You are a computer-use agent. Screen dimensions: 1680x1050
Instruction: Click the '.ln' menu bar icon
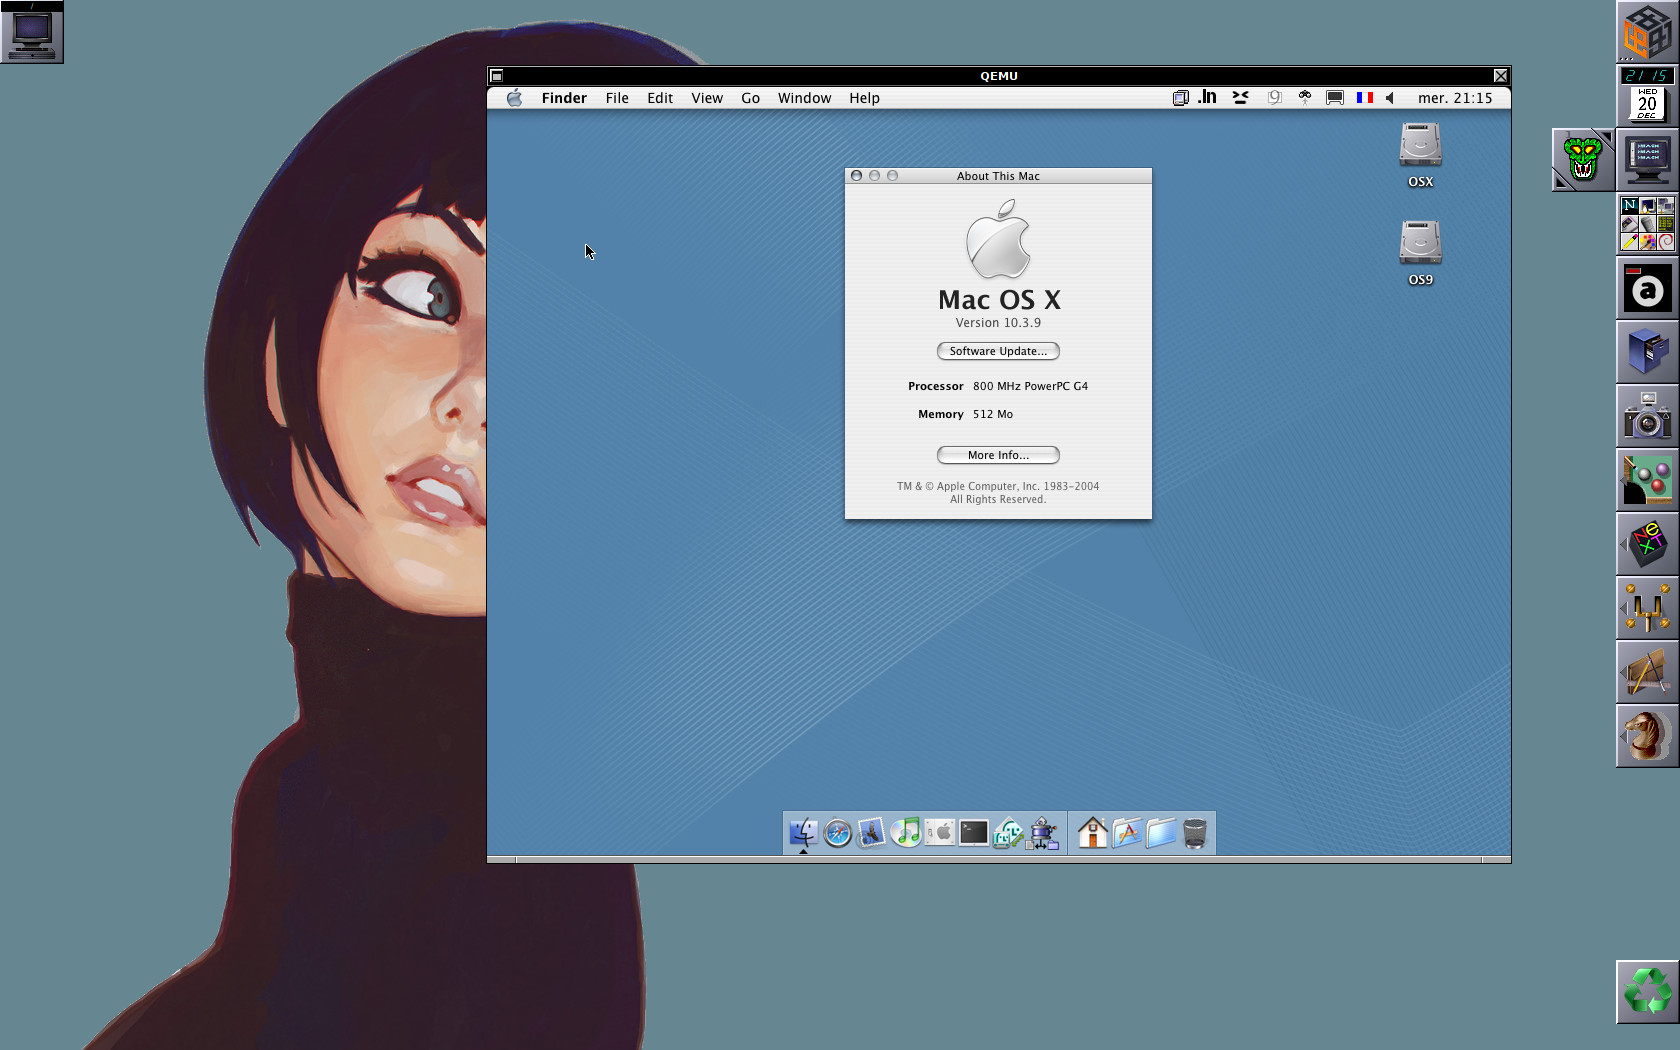[x=1208, y=97]
